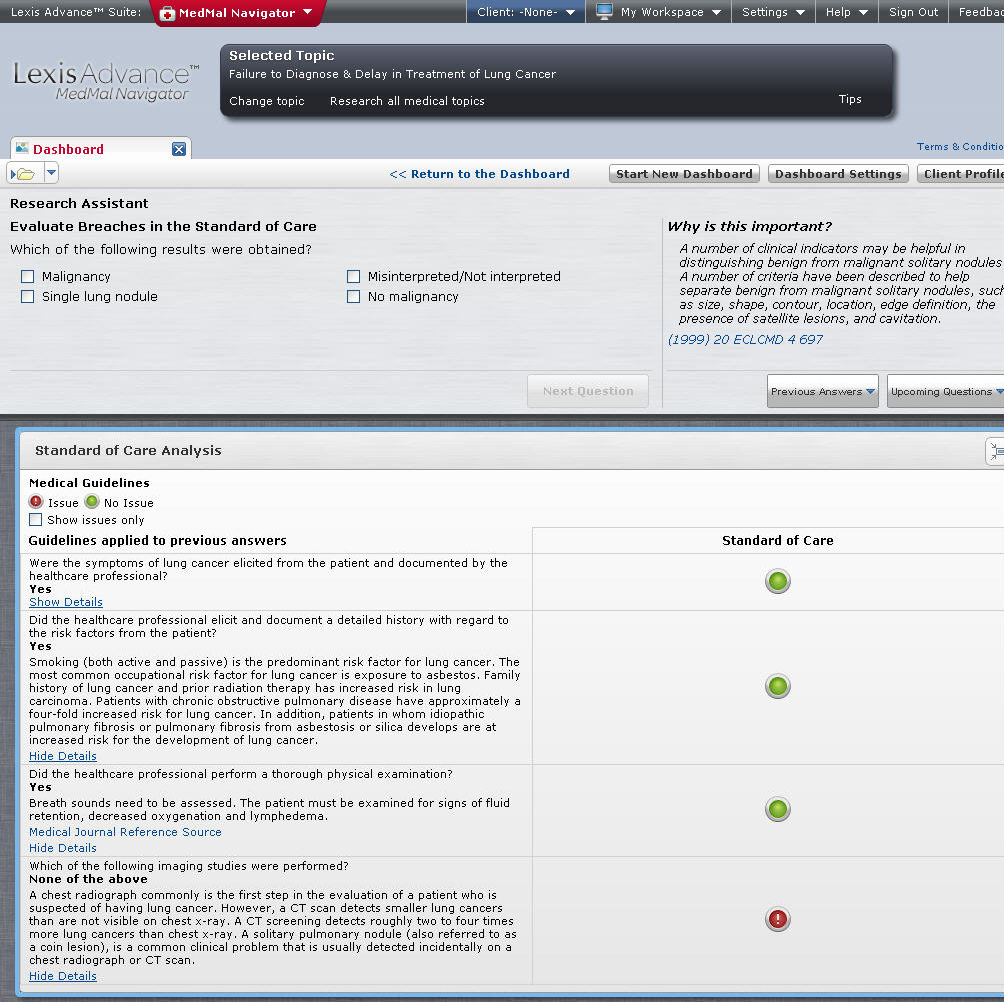Click the Dashboard tab picture icon
Image resolution: width=1004 pixels, height=1002 pixels.
[x=22, y=148]
